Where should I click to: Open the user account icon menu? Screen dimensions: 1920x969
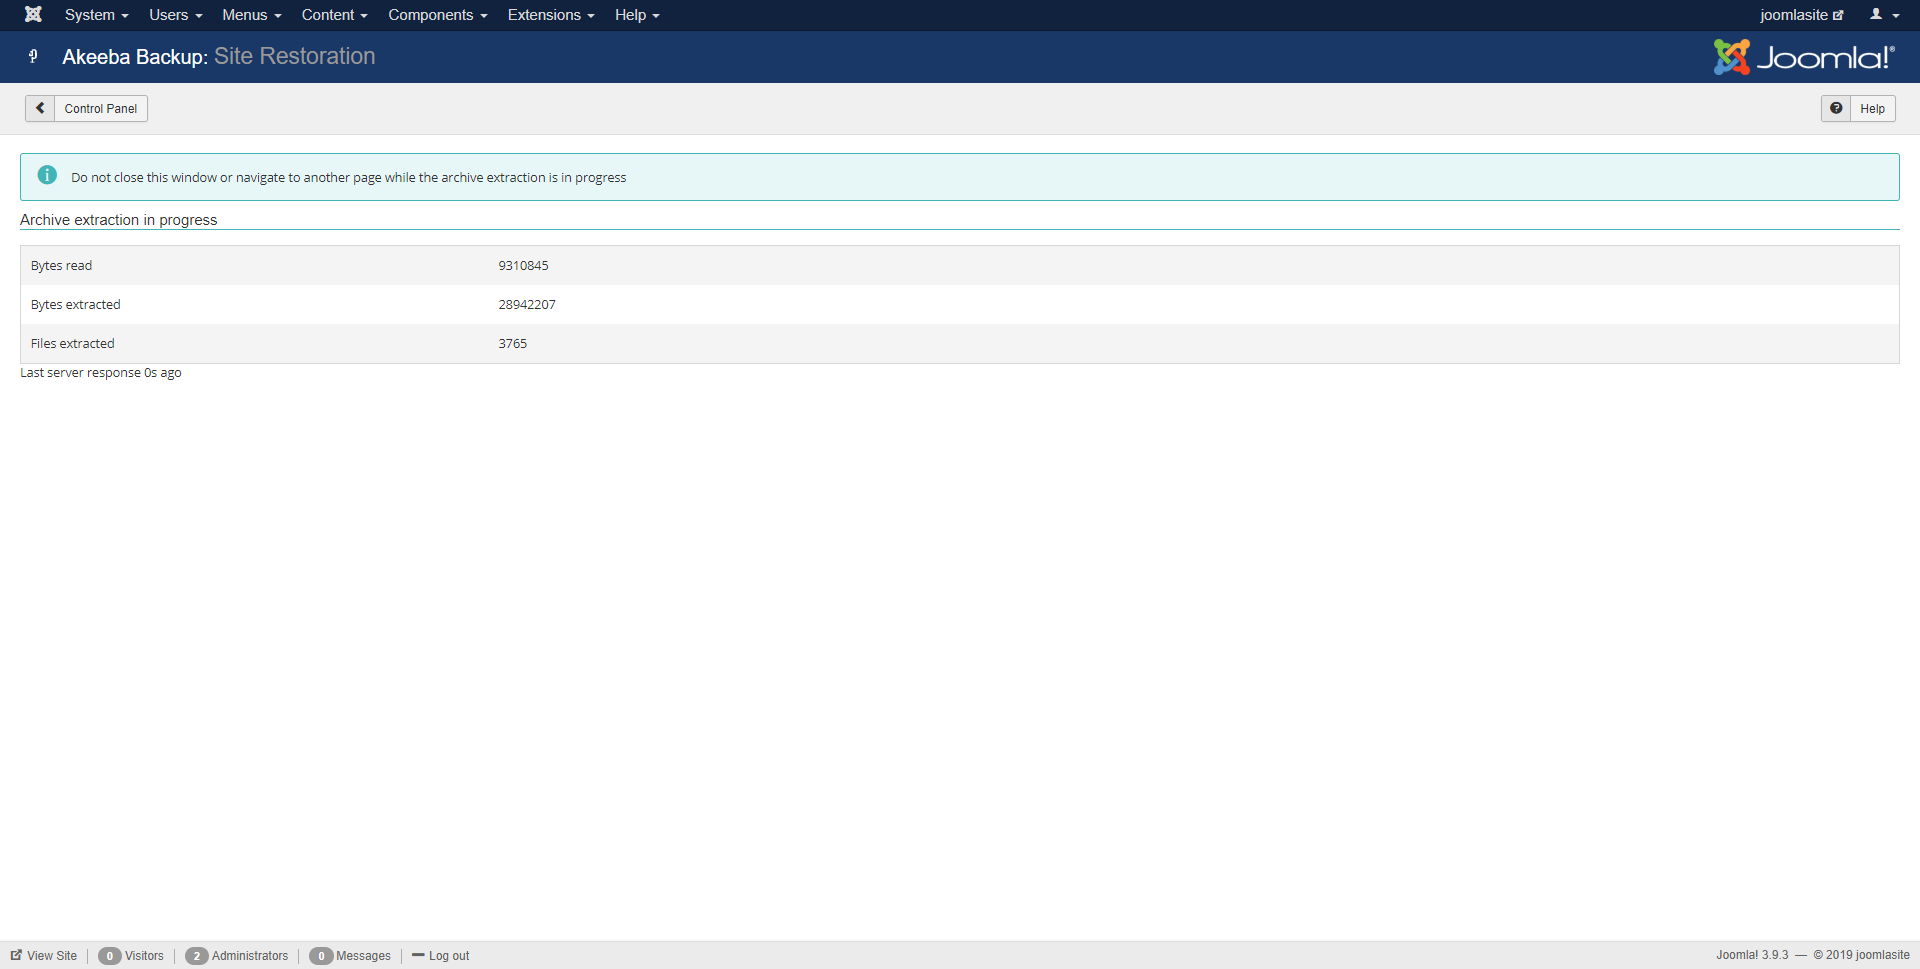[1884, 15]
